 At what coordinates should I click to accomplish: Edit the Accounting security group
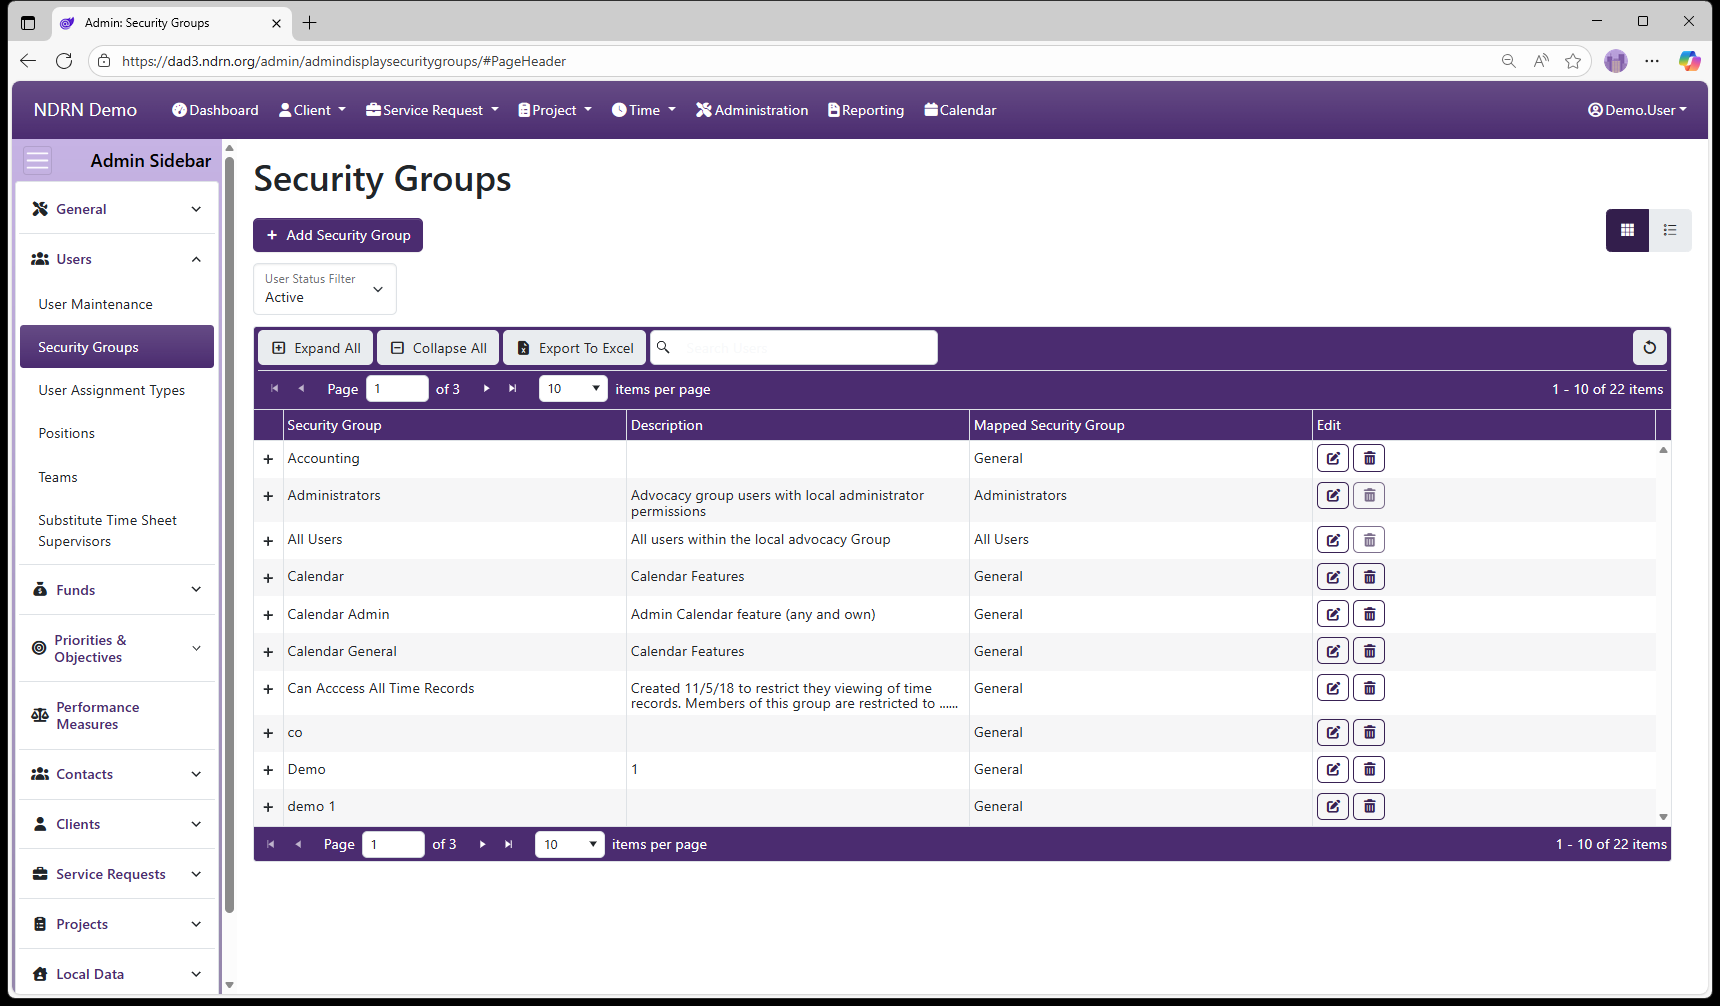1333,458
